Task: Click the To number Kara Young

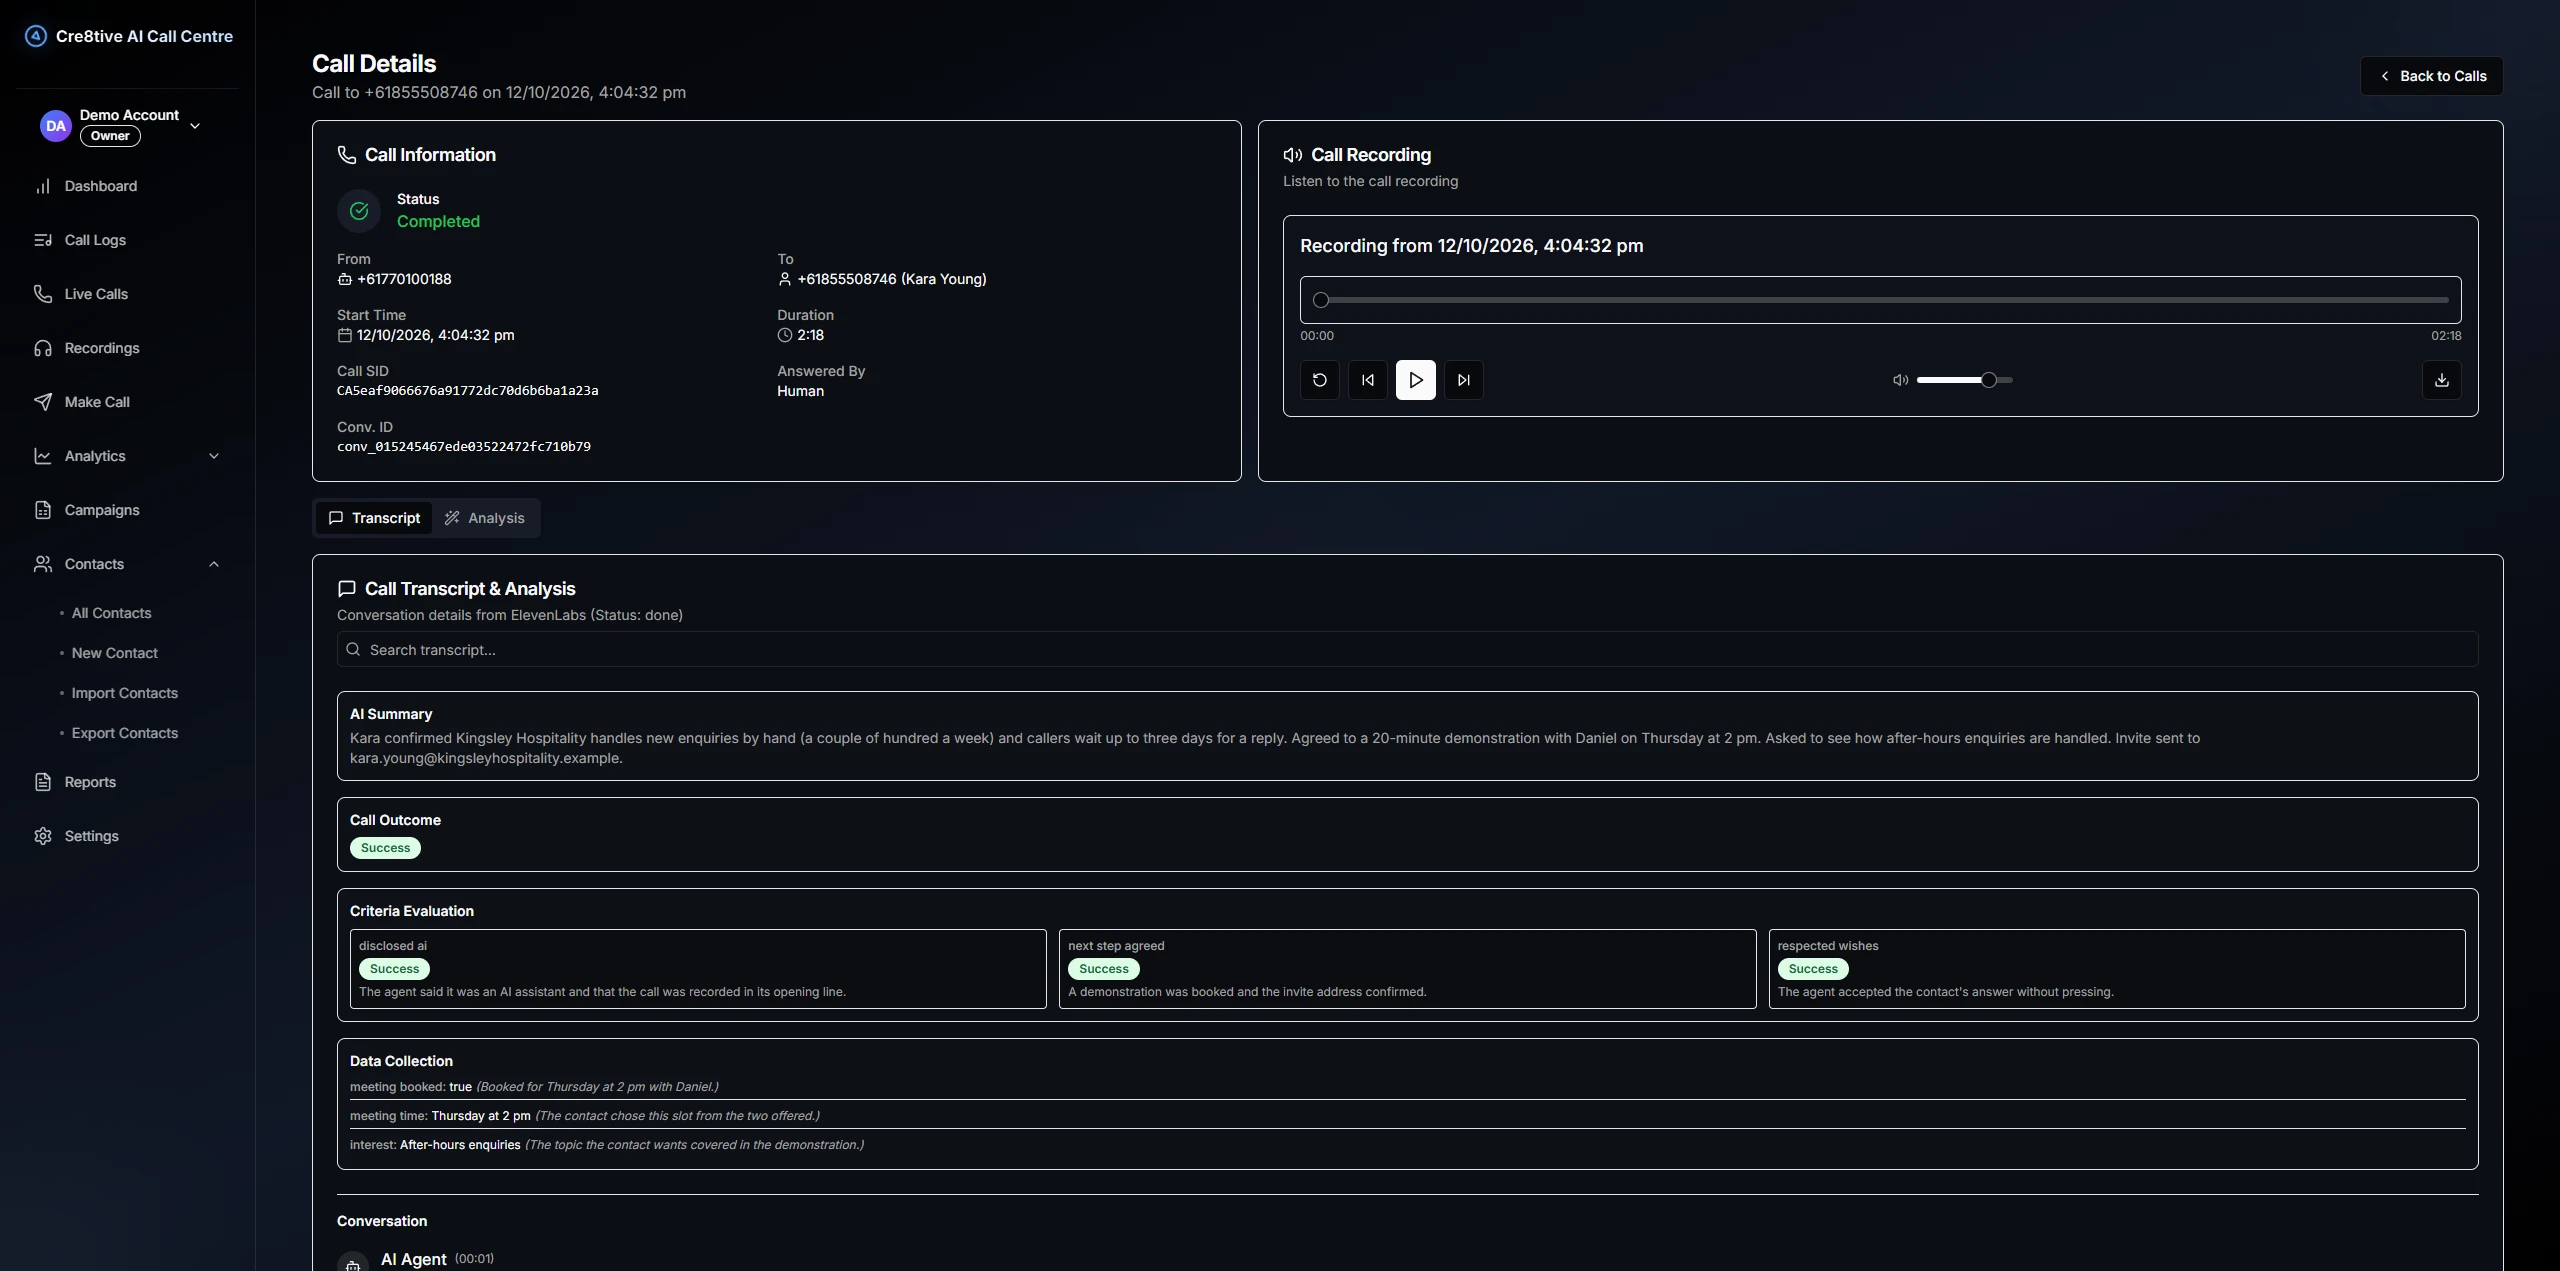Action: [x=891, y=279]
